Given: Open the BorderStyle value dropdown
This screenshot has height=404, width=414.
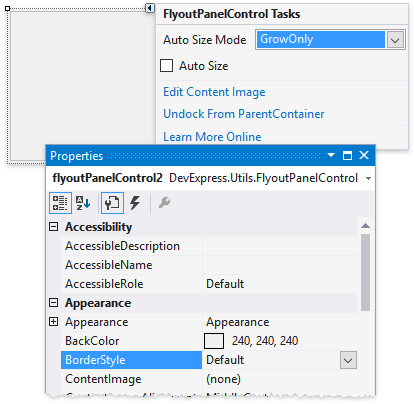Looking at the screenshot, I should pos(348,360).
